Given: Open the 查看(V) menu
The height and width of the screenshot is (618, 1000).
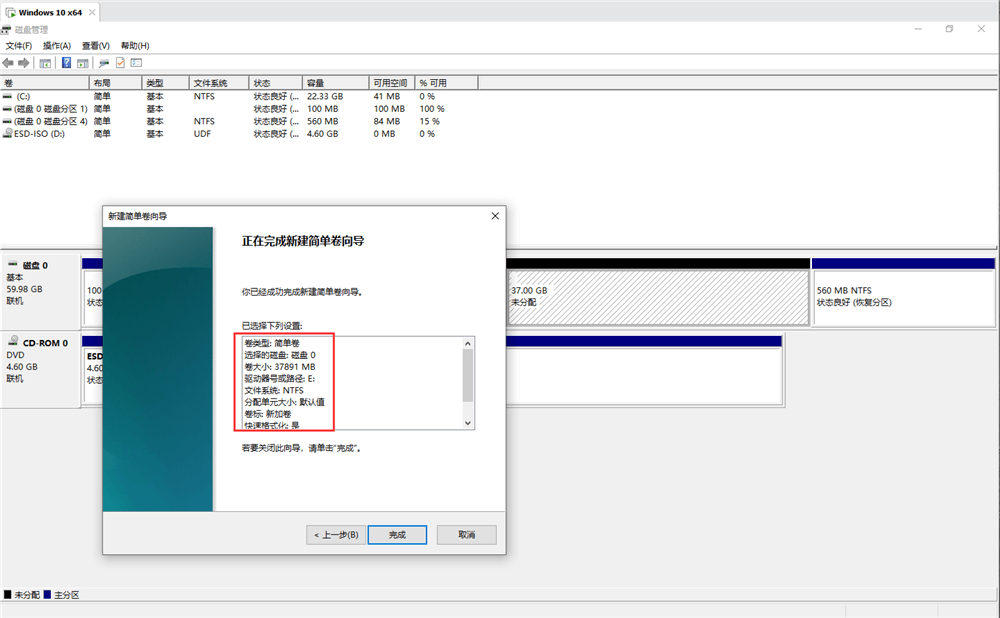Looking at the screenshot, I should click(x=96, y=45).
